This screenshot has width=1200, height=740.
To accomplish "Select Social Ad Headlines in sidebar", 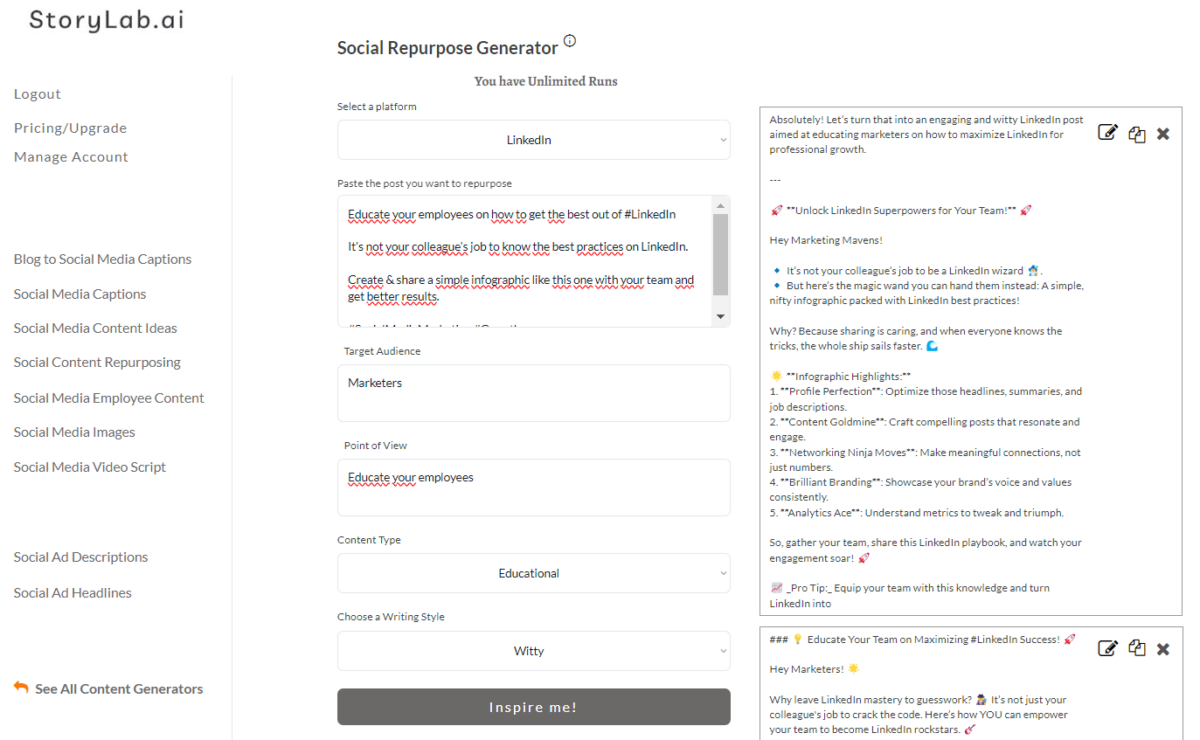I will pos(73,593).
